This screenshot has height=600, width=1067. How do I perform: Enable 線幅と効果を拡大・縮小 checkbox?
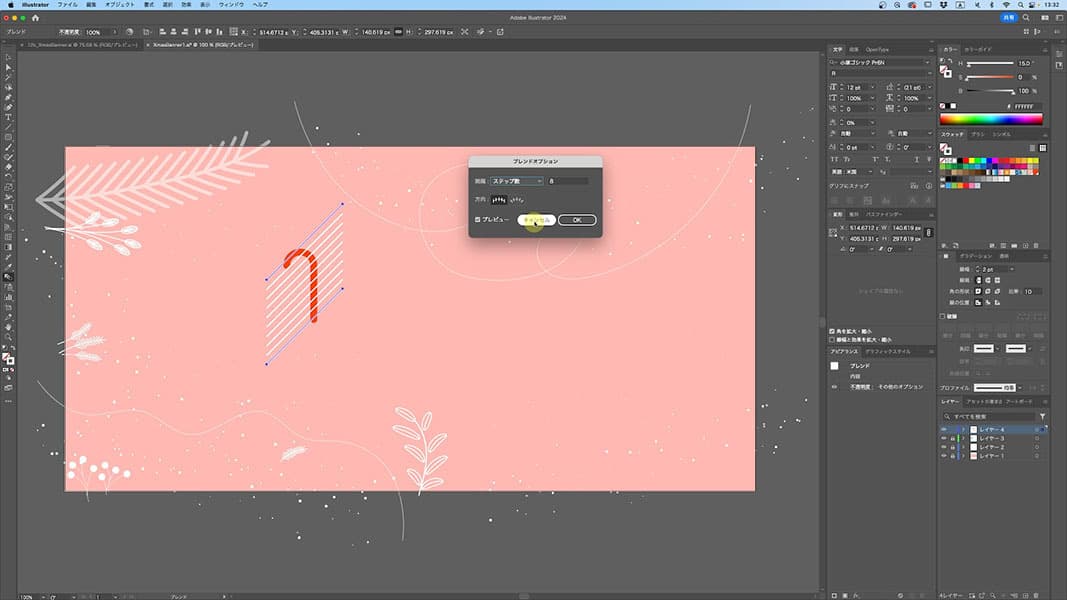(833, 339)
